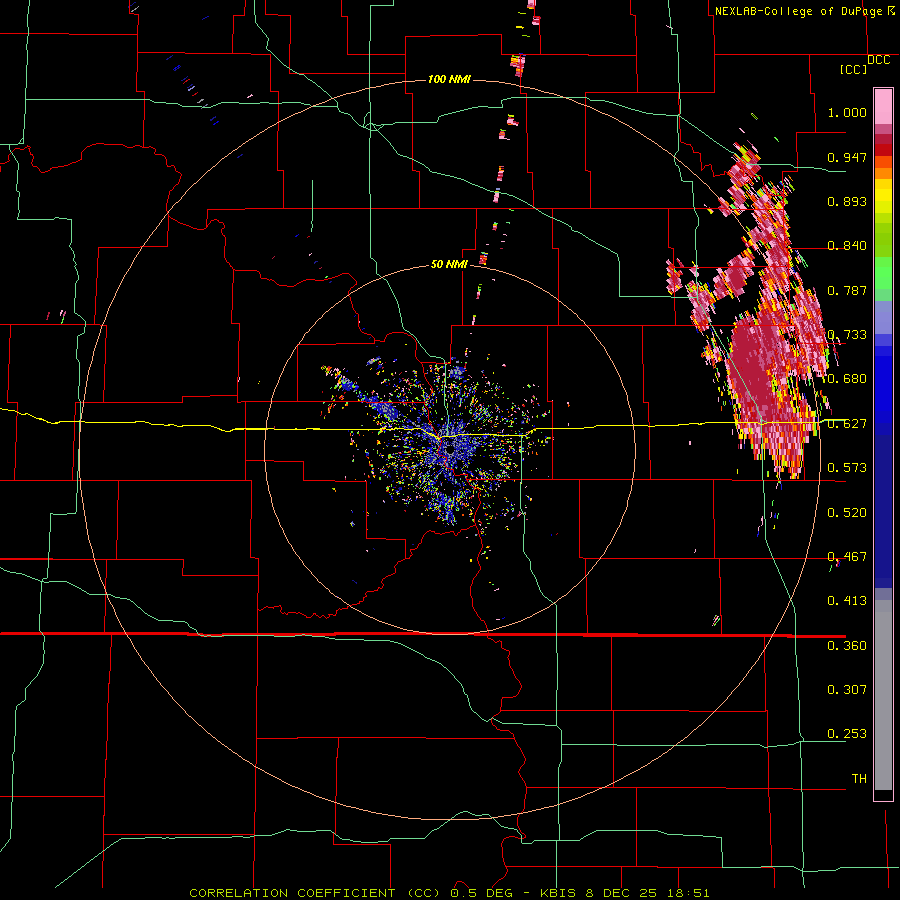Click the 0.5 DEG elevation text

(481, 893)
